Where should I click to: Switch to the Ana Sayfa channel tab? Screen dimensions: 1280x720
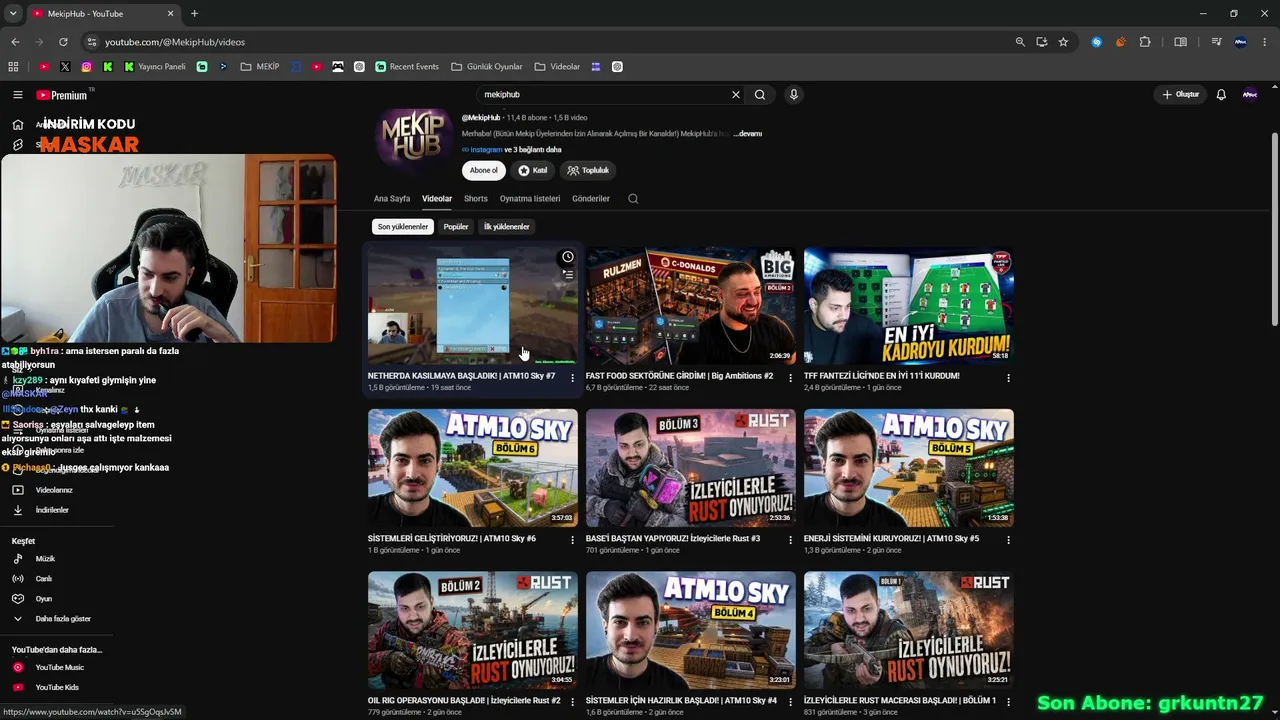[x=392, y=199]
